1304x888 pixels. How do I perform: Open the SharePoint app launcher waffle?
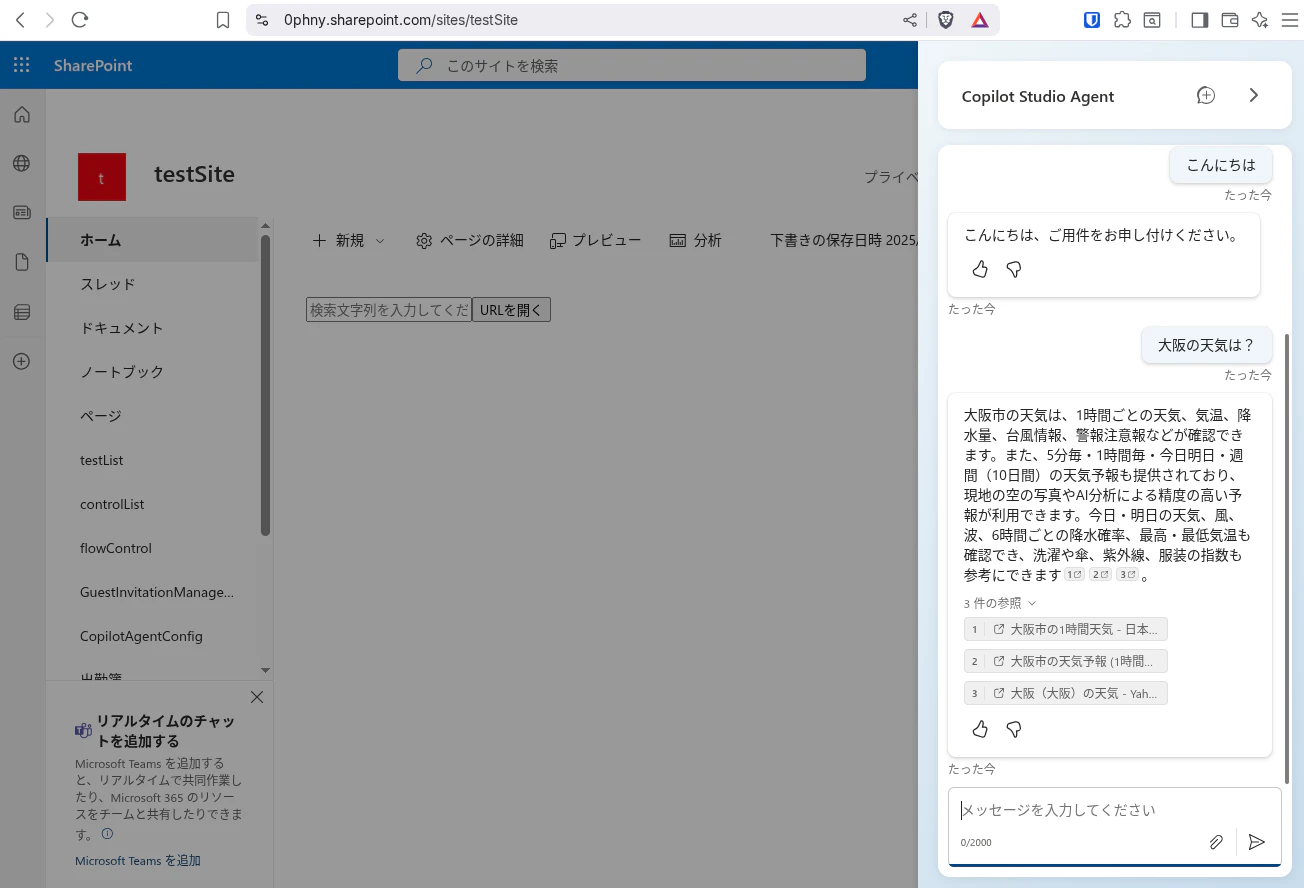(22, 66)
